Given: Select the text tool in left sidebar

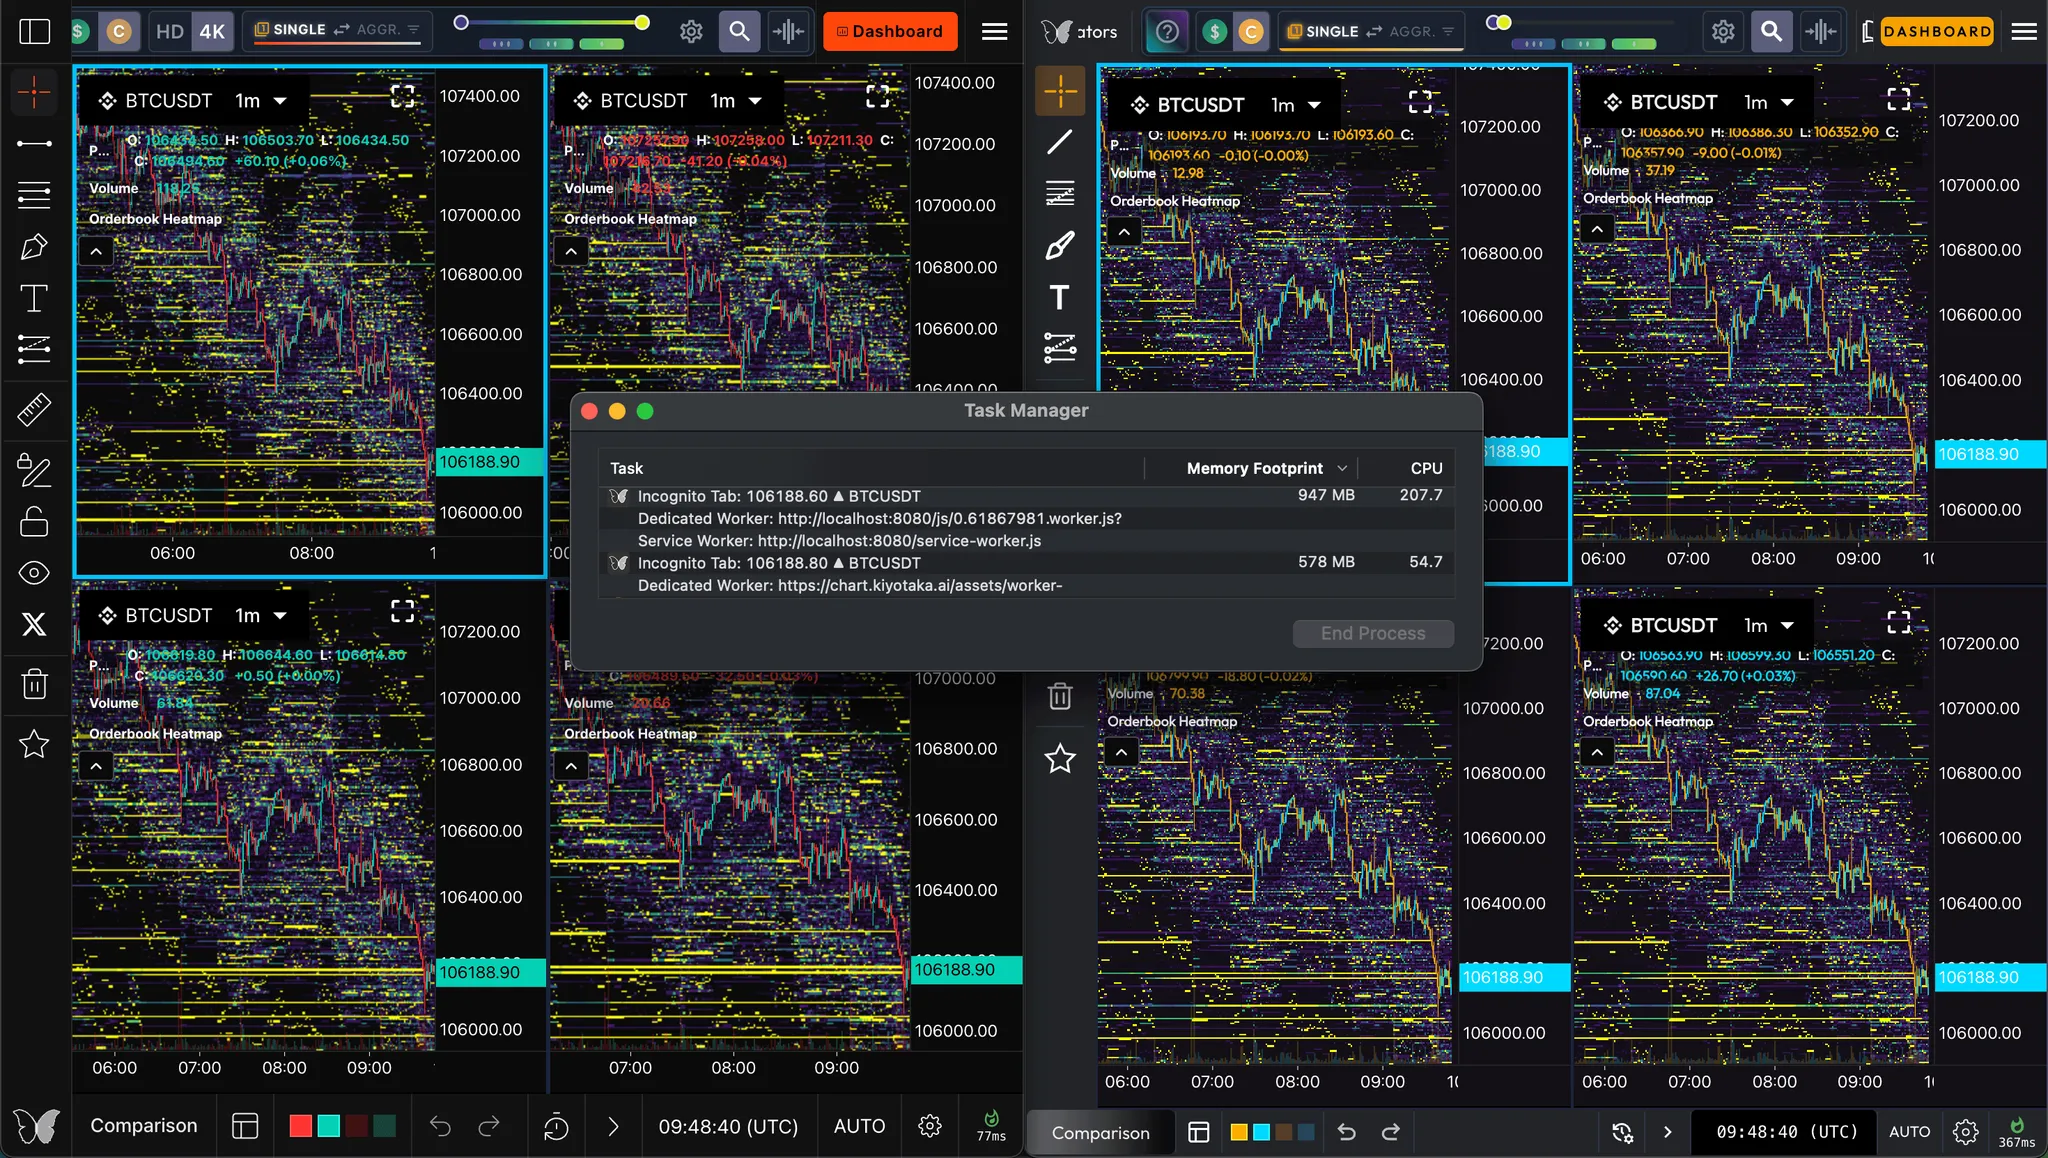Looking at the screenshot, I should [x=34, y=298].
